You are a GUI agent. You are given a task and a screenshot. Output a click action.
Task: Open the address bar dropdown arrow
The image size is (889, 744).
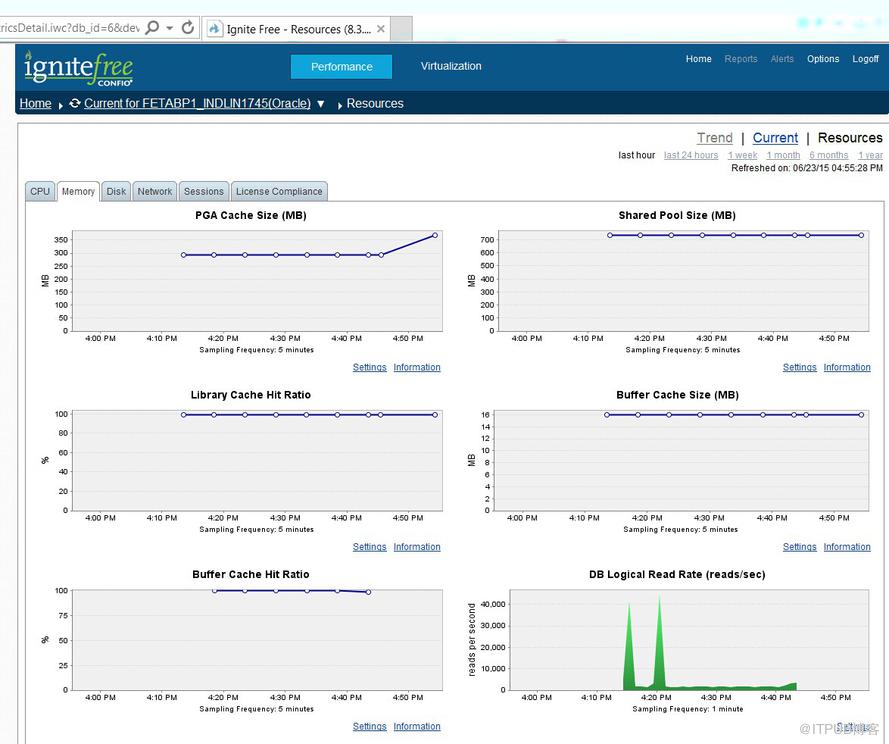point(170,28)
